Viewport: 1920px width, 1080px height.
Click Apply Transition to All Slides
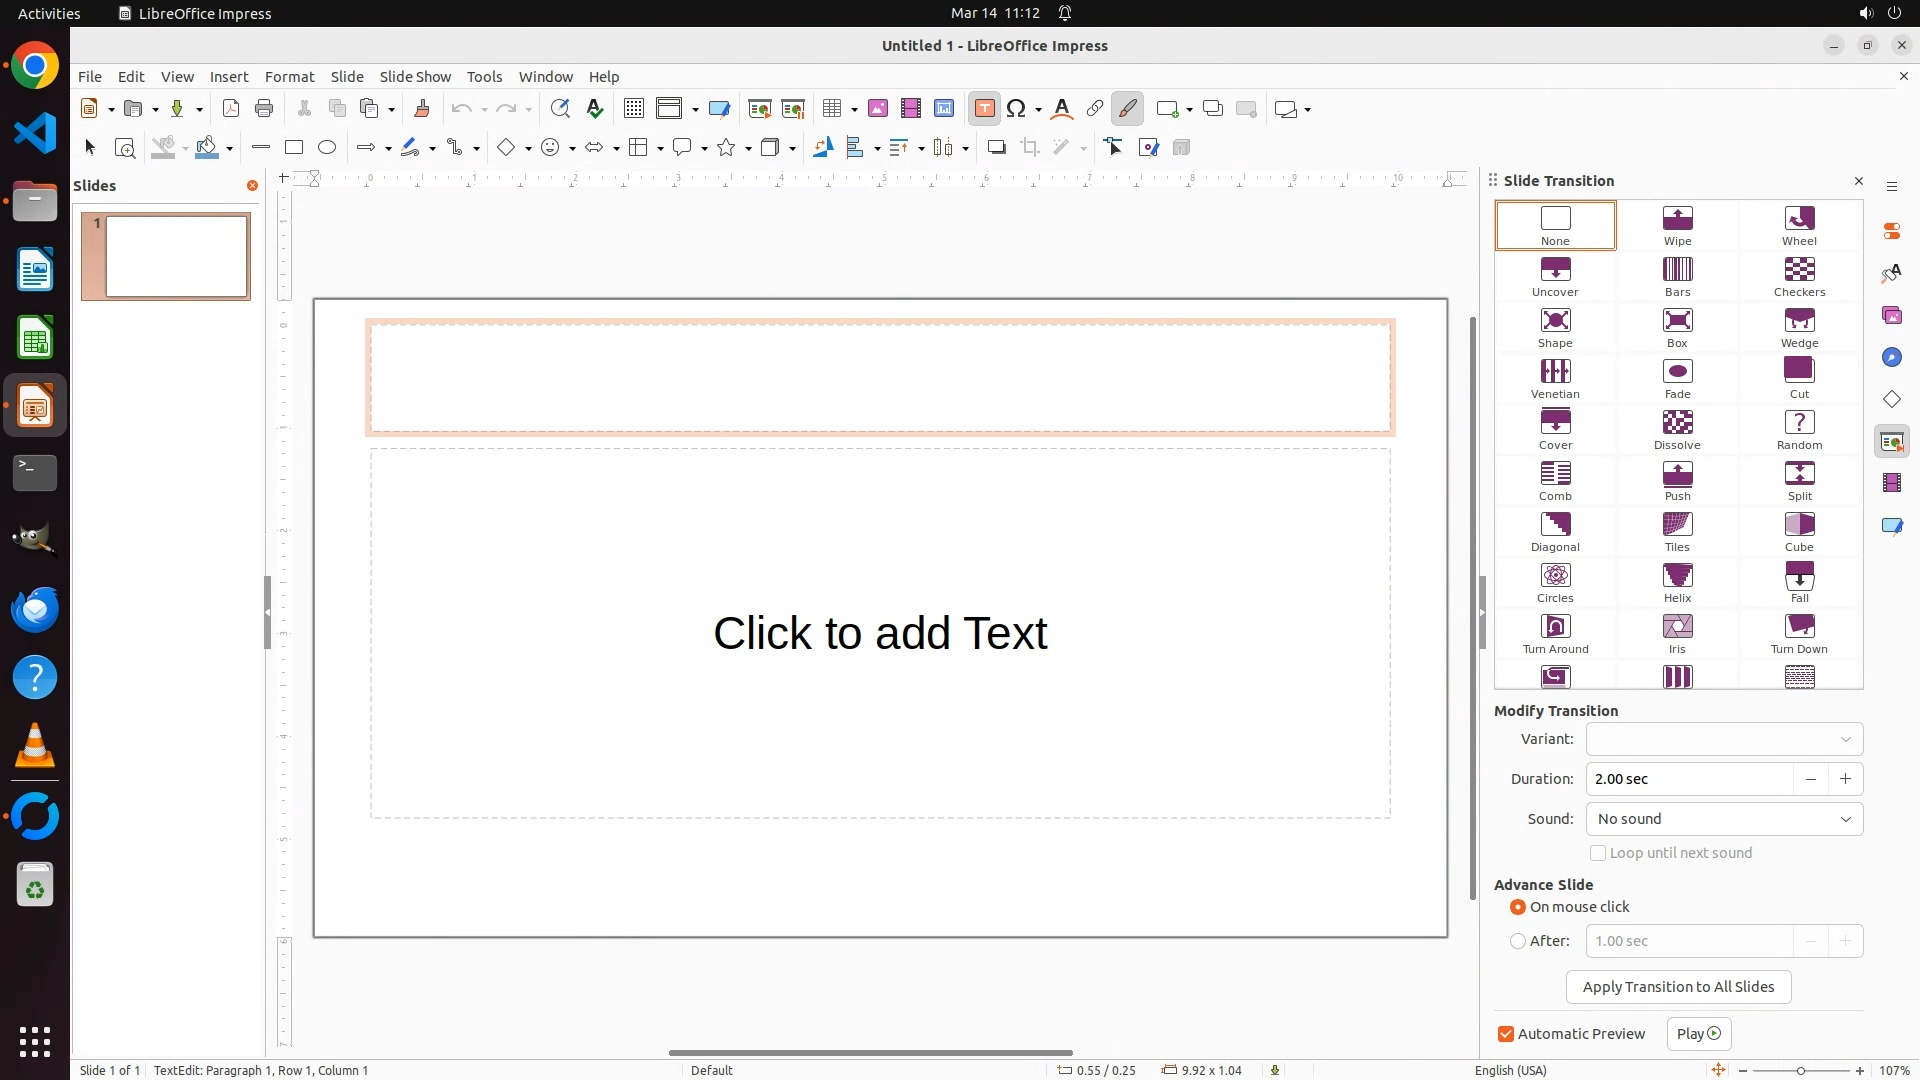tap(1678, 987)
